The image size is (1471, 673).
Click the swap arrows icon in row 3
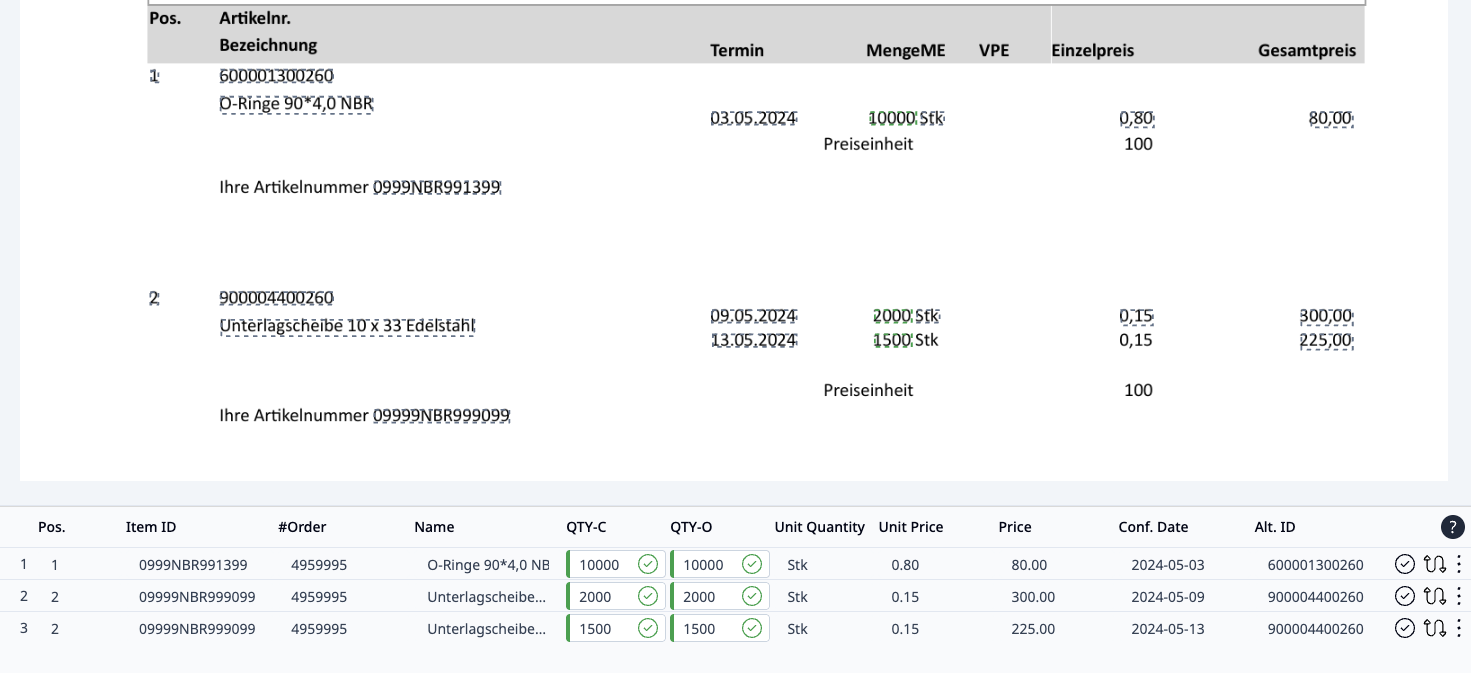pos(1434,628)
